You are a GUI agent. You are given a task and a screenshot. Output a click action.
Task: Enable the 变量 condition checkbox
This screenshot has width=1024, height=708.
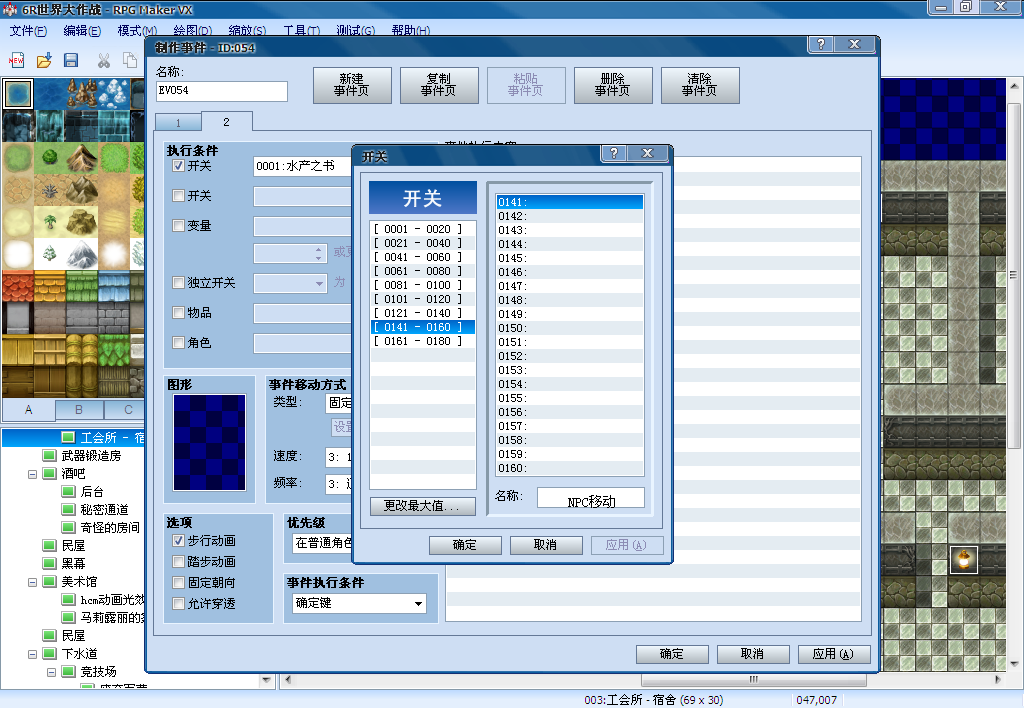pyautogui.click(x=178, y=225)
